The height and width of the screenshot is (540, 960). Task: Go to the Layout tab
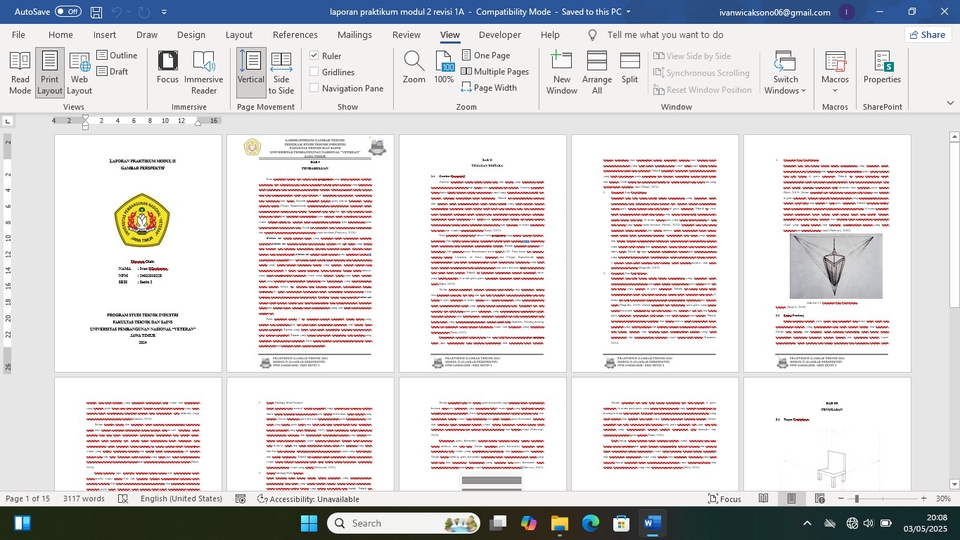click(x=239, y=35)
